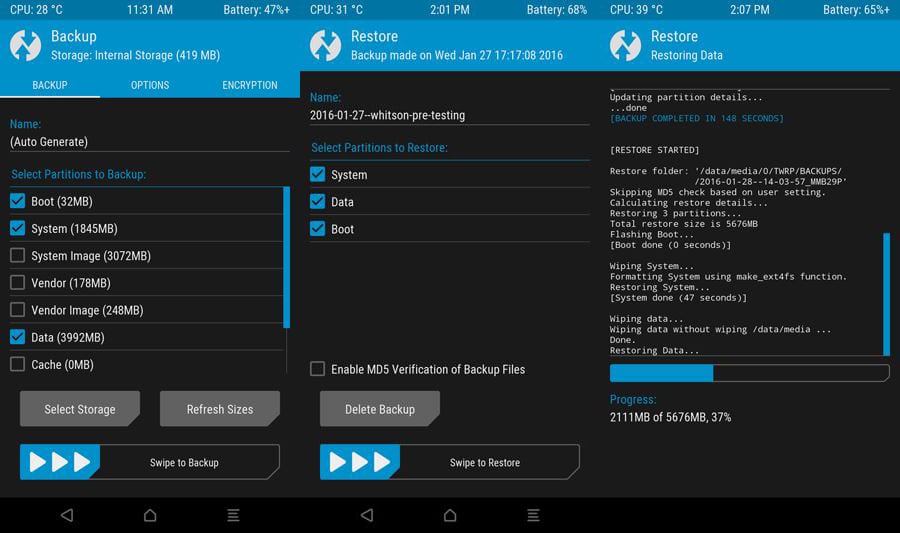Tap 'Total restore size is 5676MB' log line
This screenshot has height=533, width=900.
click(x=684, y=224)
